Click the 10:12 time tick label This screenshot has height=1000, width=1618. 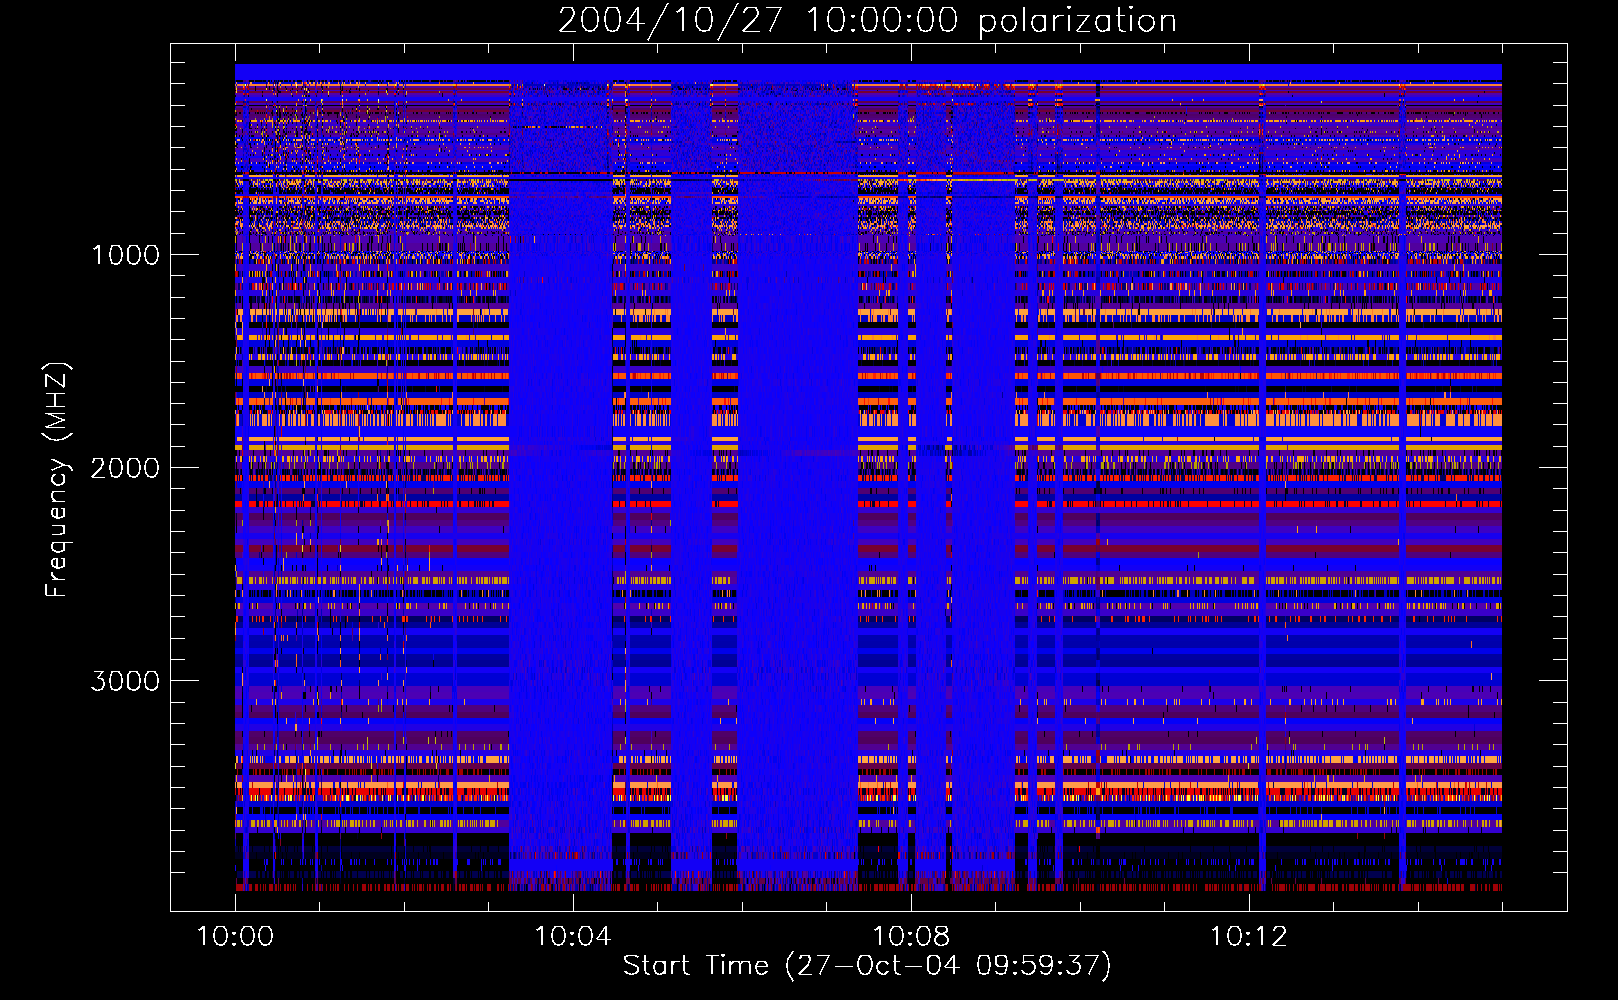click(x=1249, y=937)
